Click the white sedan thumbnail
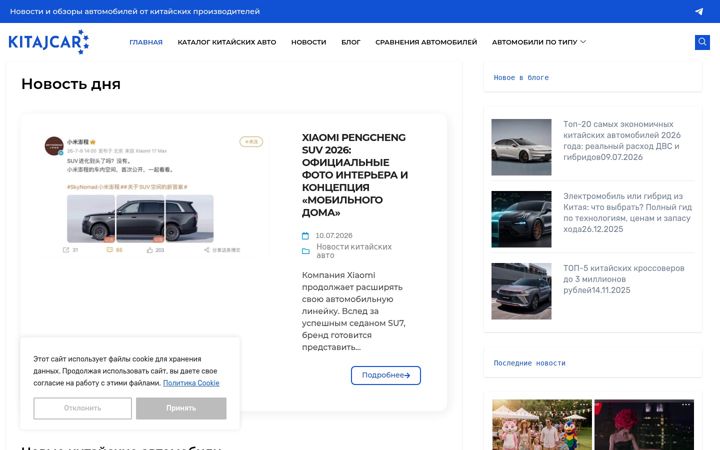720x450 pixels. click(x=521, y=147)
